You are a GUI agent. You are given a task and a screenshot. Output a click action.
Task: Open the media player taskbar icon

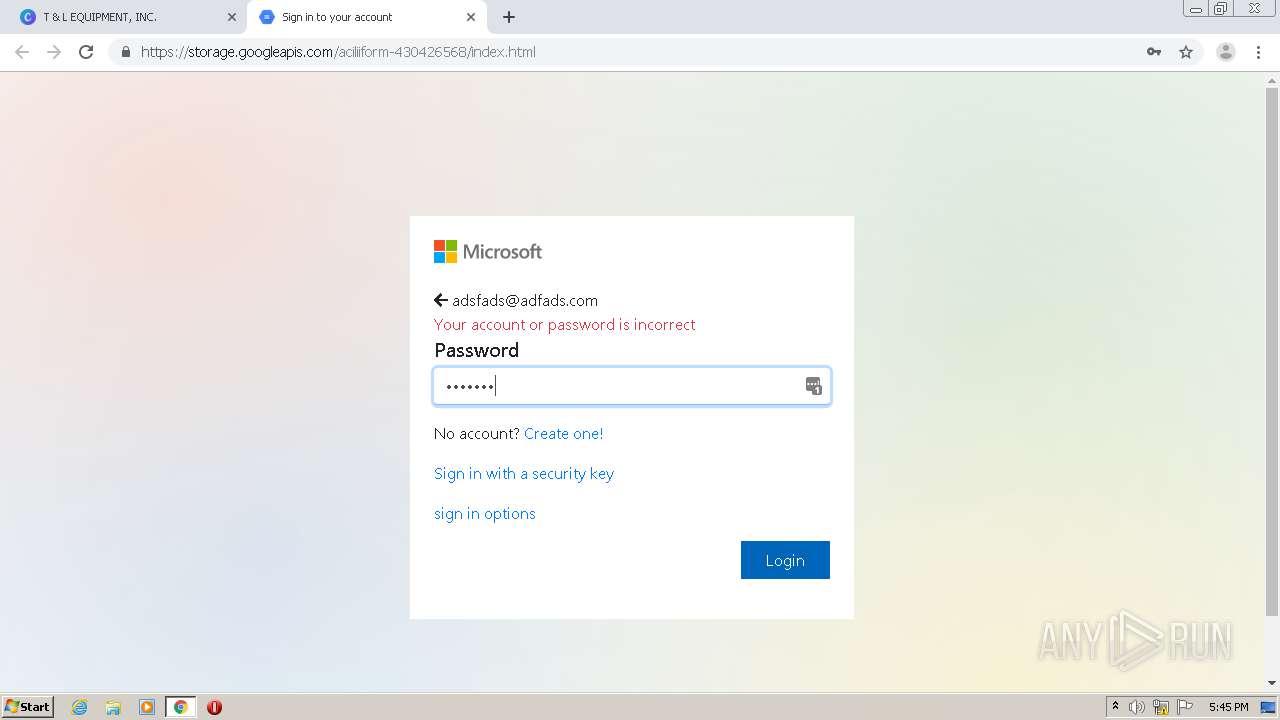click(147, 707)
